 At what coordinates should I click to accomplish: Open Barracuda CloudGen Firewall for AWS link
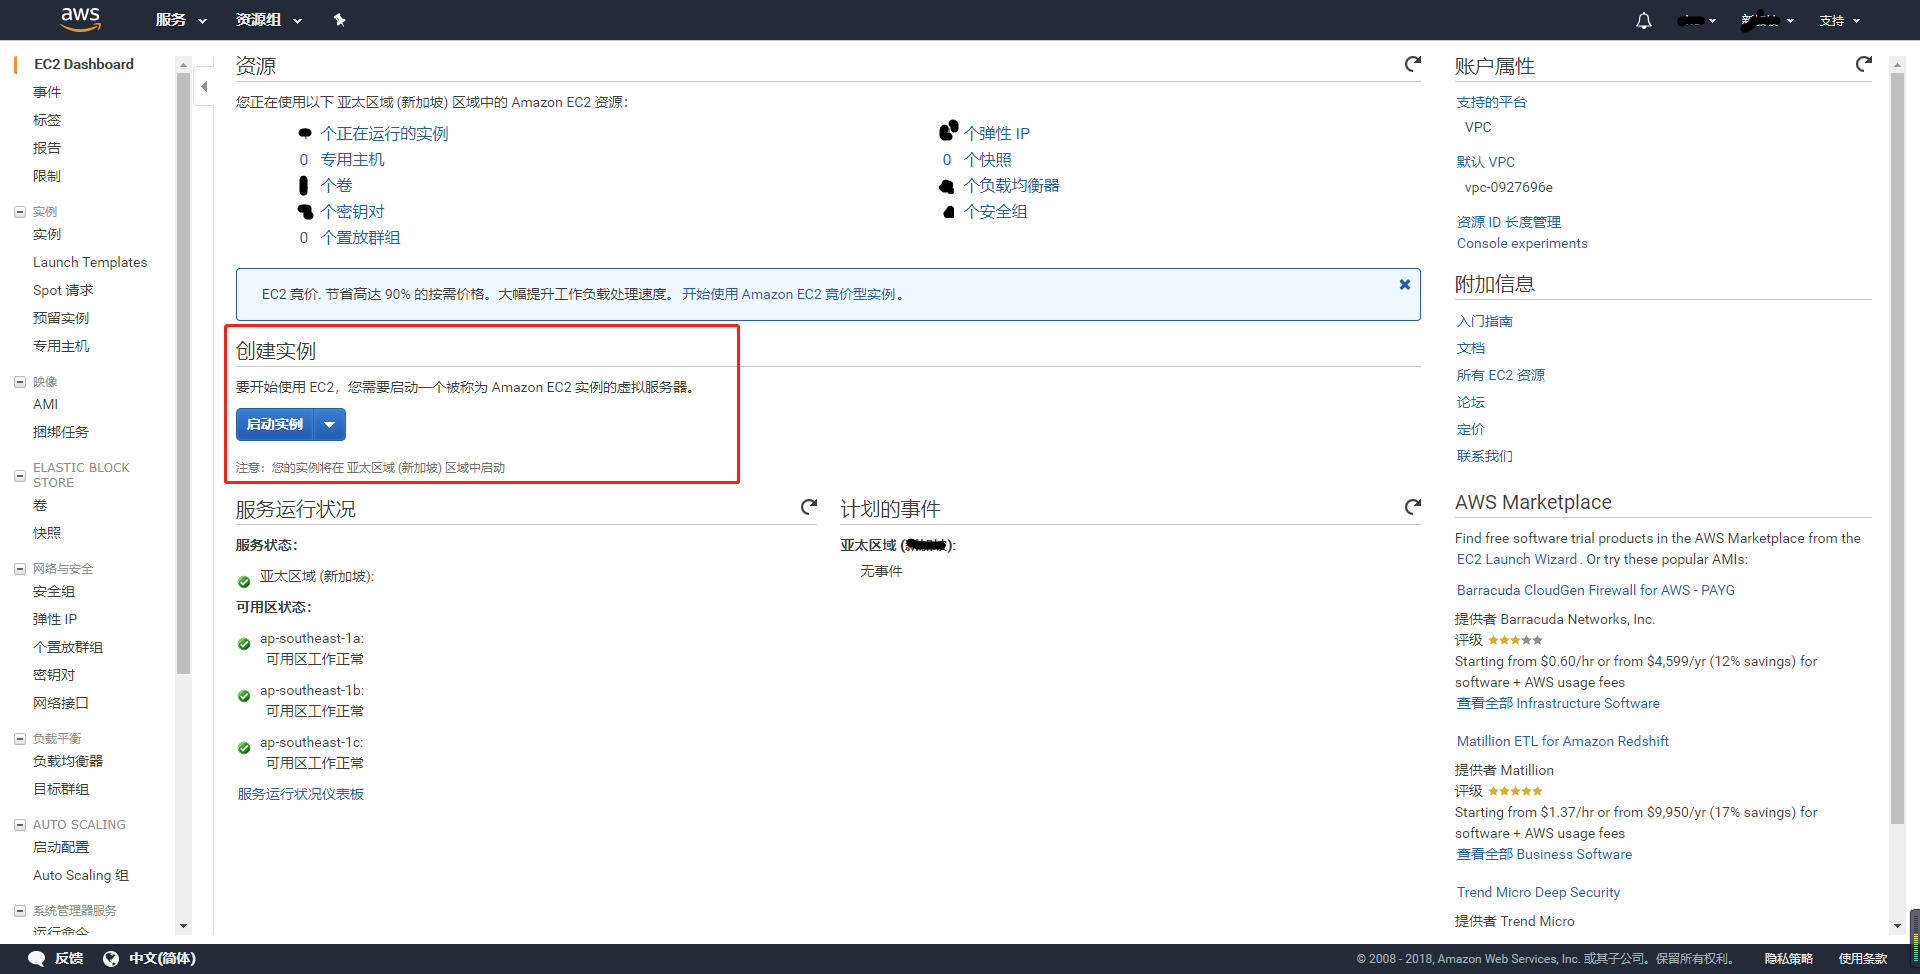coord(1595,590)
